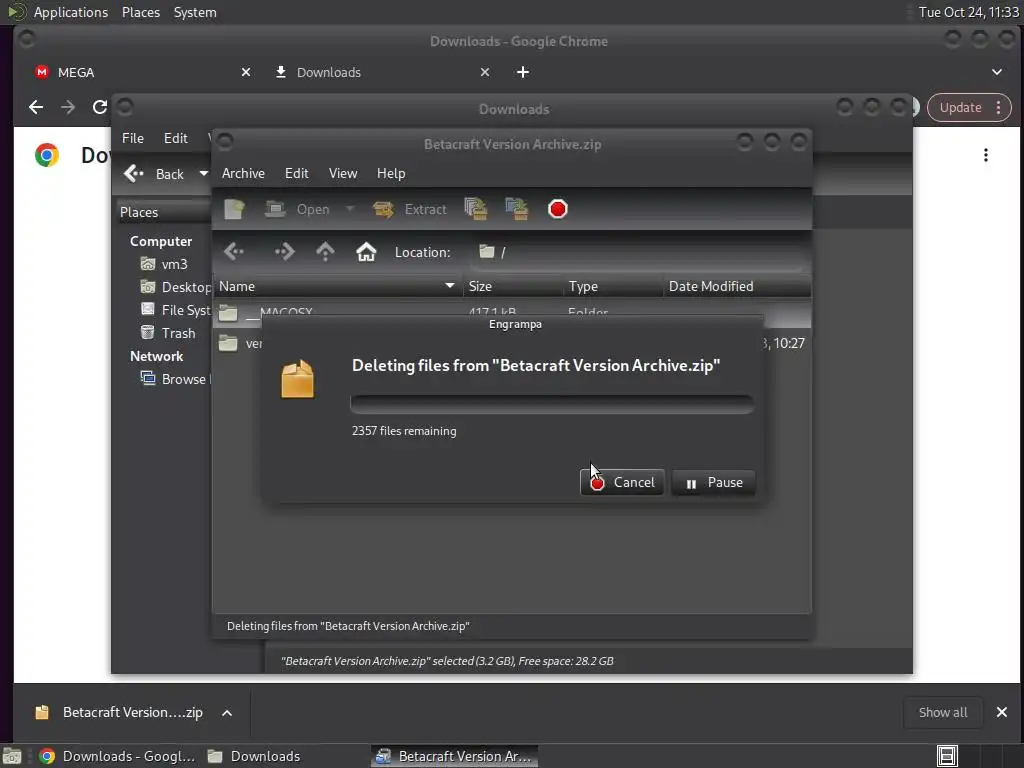The height and width of the screenshot is (768, 1024).
Task: Open the Desktop place in the sidebar
Action: pyautogui.click(x=175, y=287)
